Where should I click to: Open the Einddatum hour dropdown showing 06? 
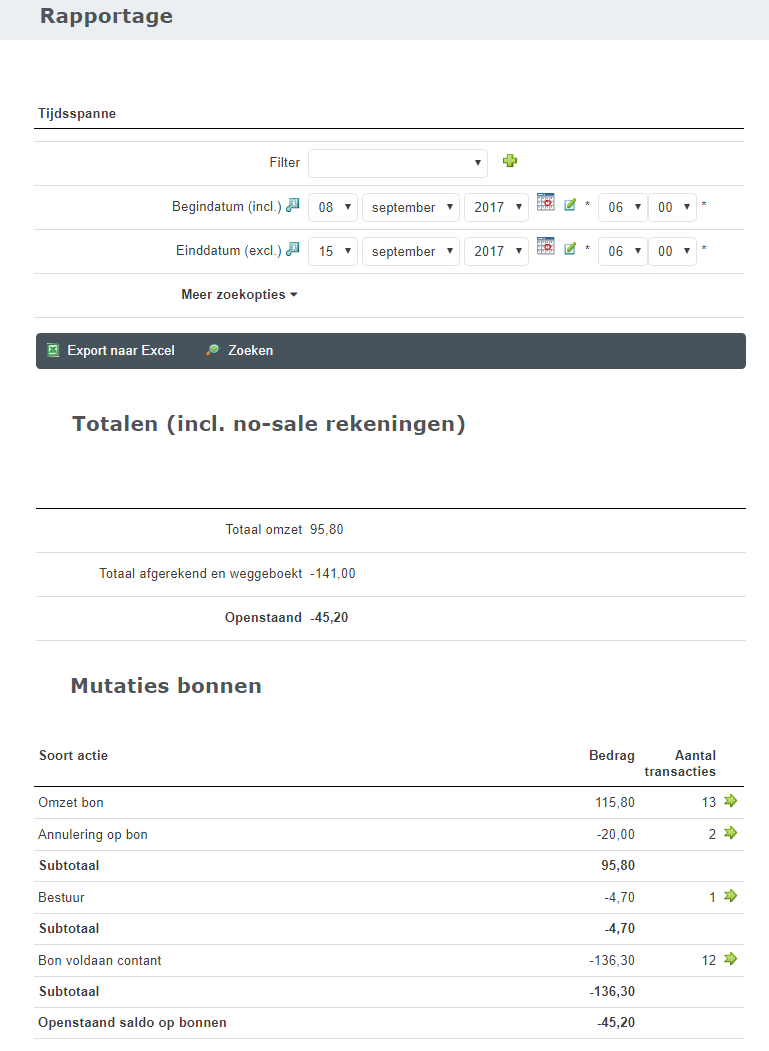click(622, 251)
